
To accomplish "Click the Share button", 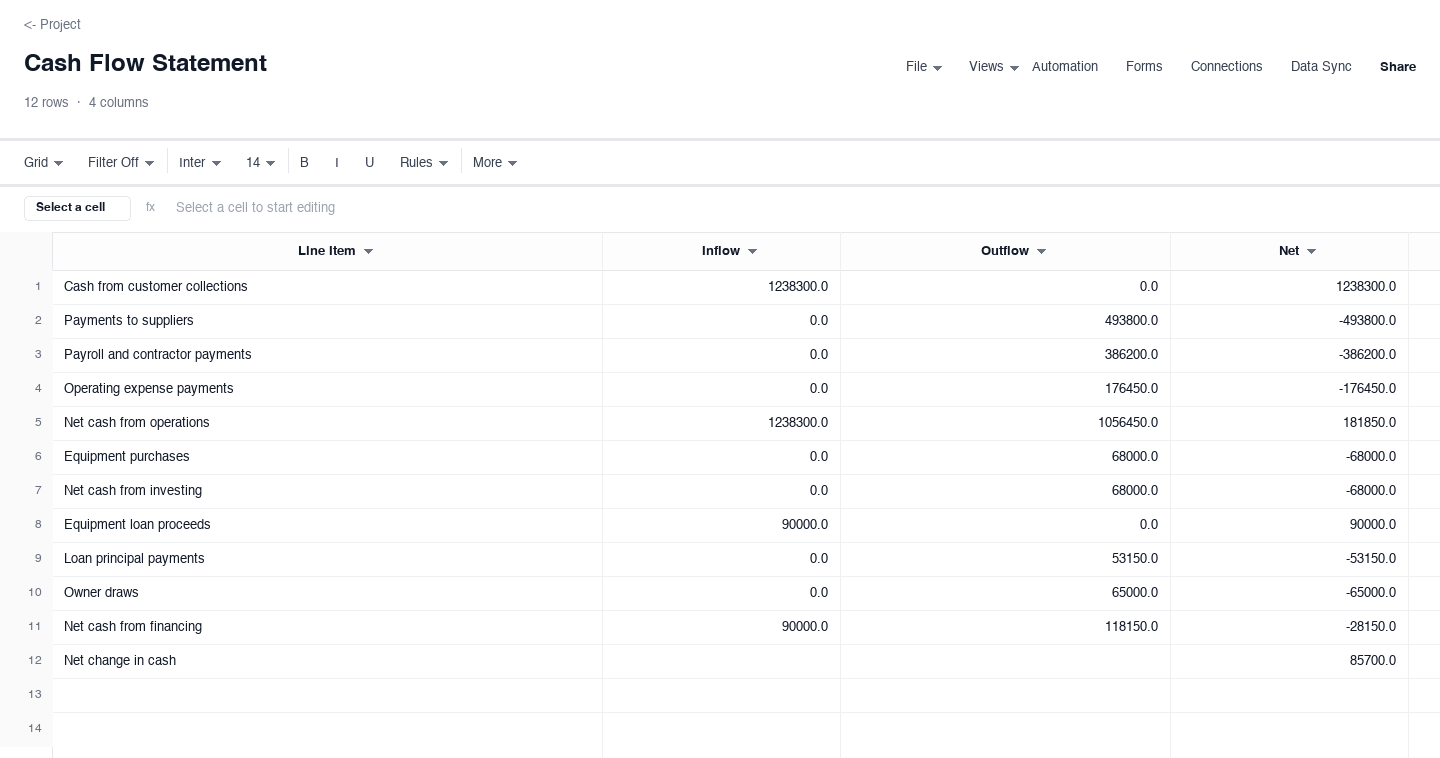I will [x=1398, y=67].
